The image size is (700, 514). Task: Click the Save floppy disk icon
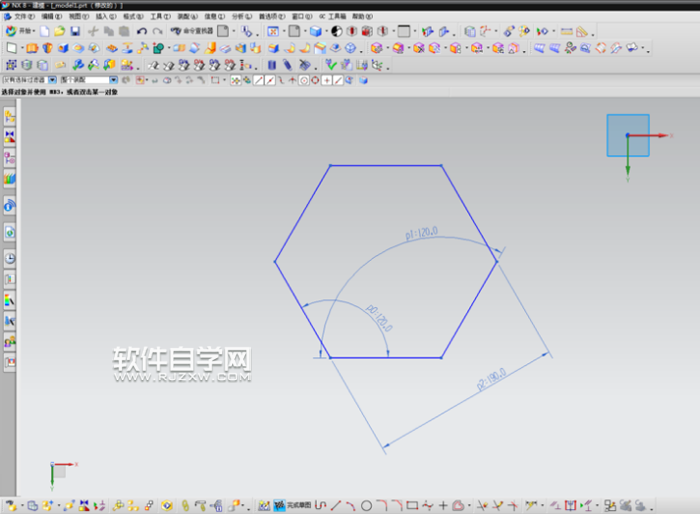click(75, 32)
